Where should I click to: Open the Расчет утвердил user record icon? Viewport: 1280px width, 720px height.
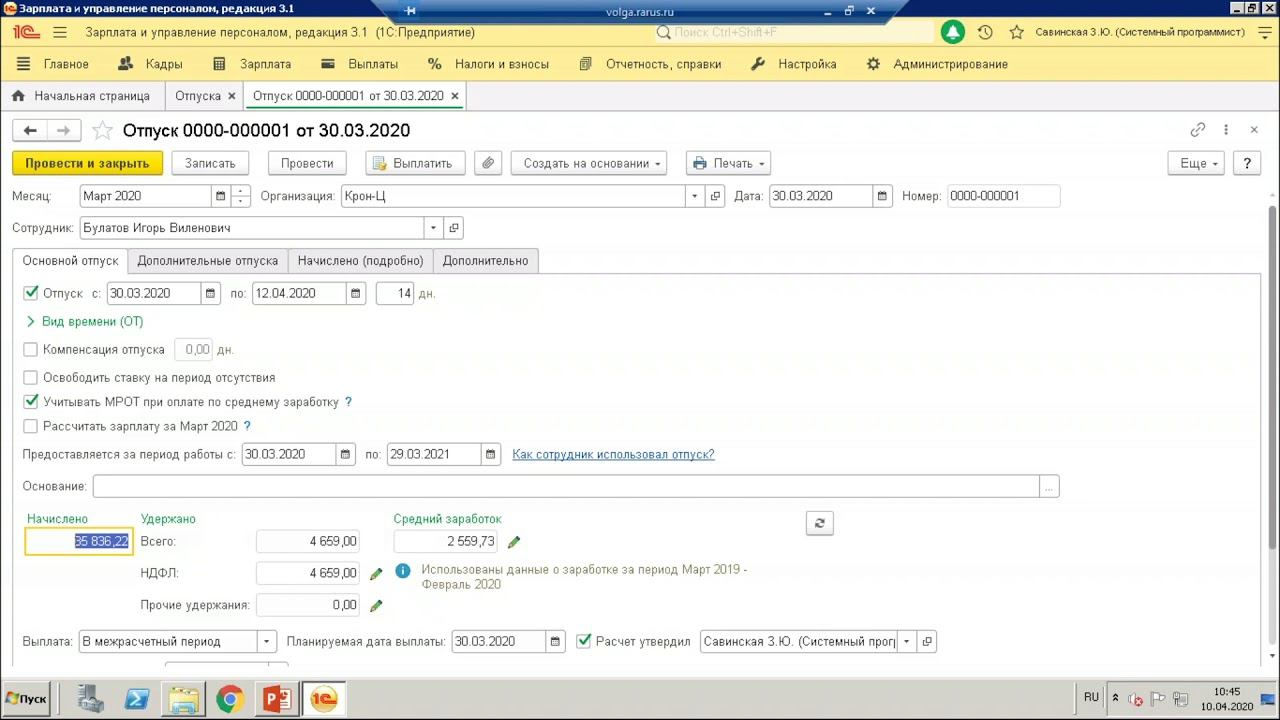tap(927, 641)
